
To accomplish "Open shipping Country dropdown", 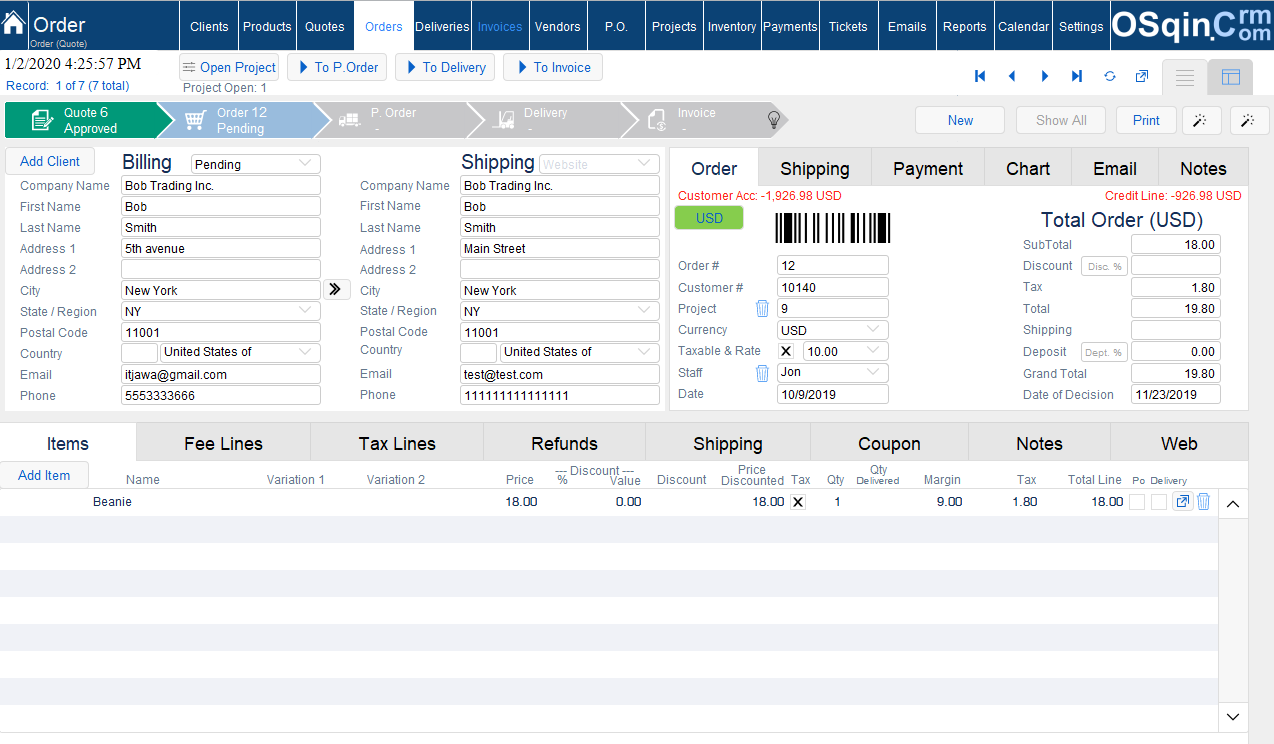I will click(x=580, y=352).
